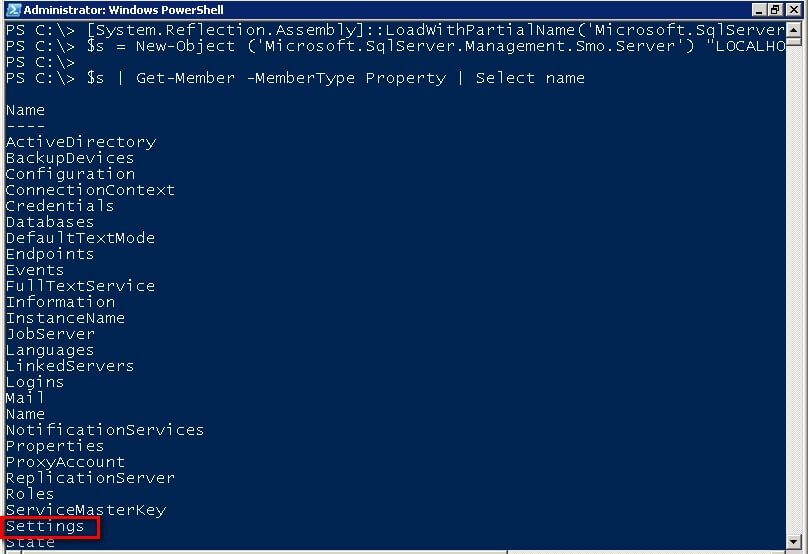
Task: Click the vertical scrollbar thumb
Action: [x=794, y=42]
